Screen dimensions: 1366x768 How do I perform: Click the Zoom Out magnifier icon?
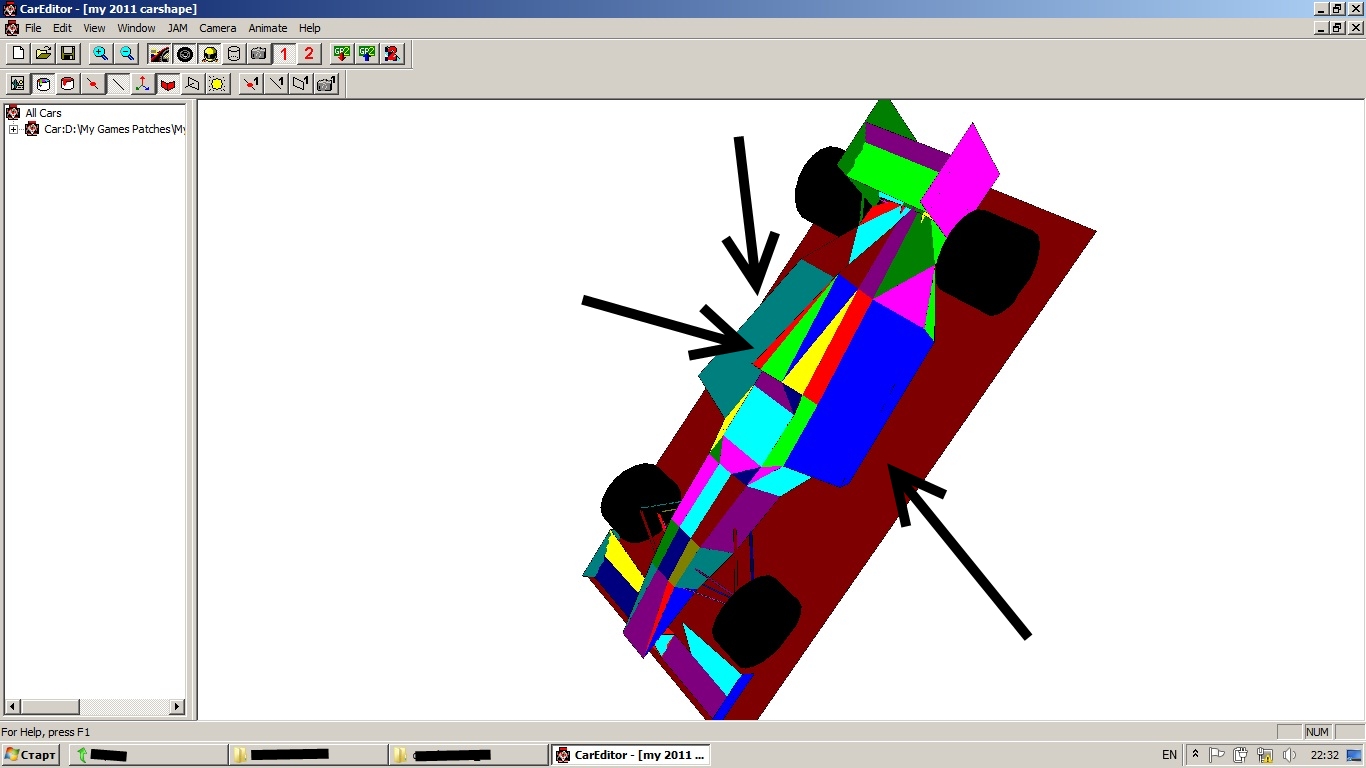pos(127,54)
